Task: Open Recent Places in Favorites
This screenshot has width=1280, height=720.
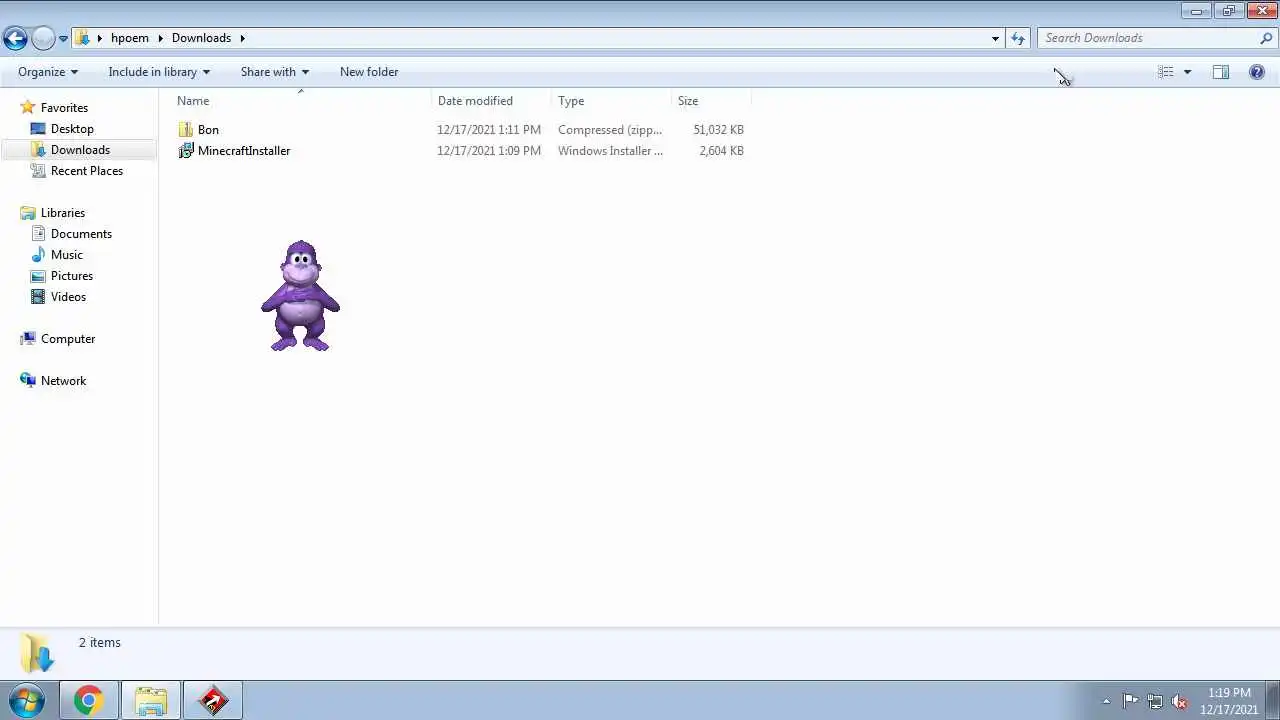Action: [87, 171]
